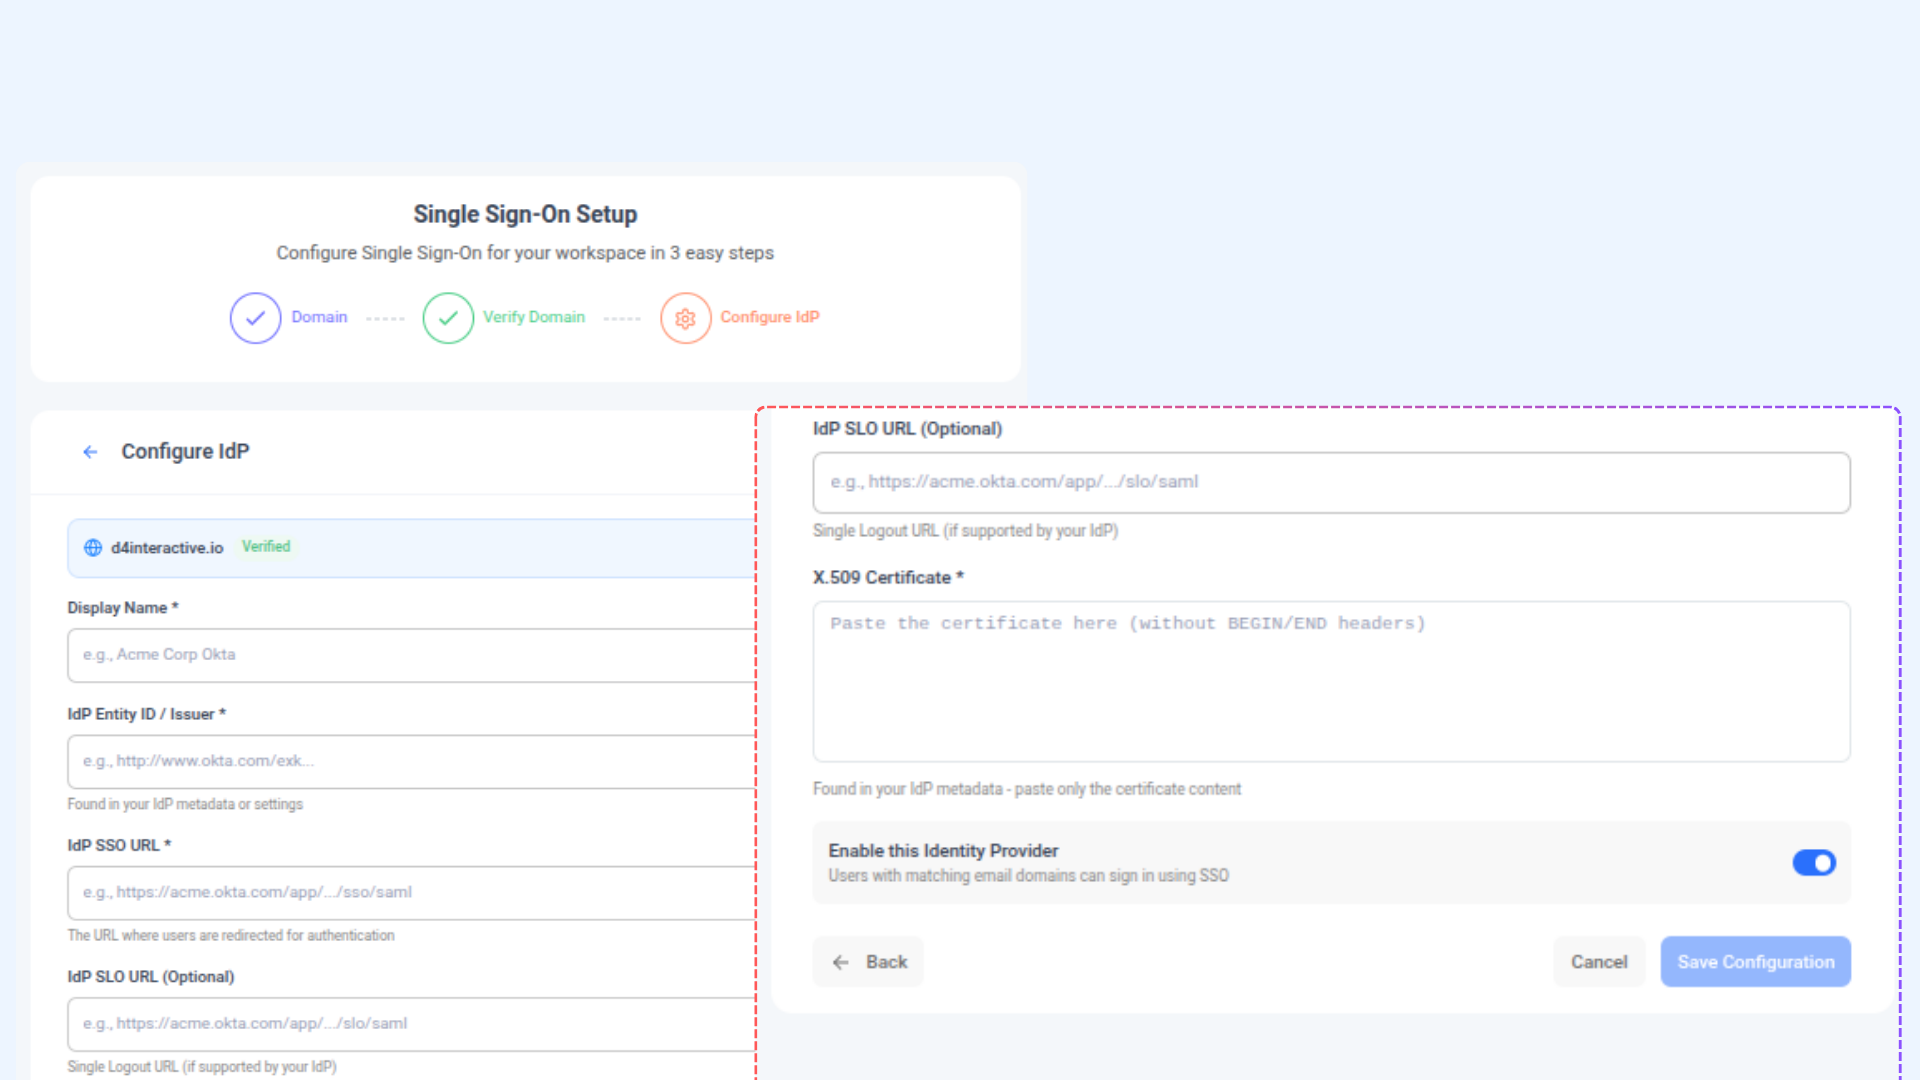This screenshot has width=1920, height=1080.
Task: Click the Domain step checkmark circle
Action: (255, 318)
